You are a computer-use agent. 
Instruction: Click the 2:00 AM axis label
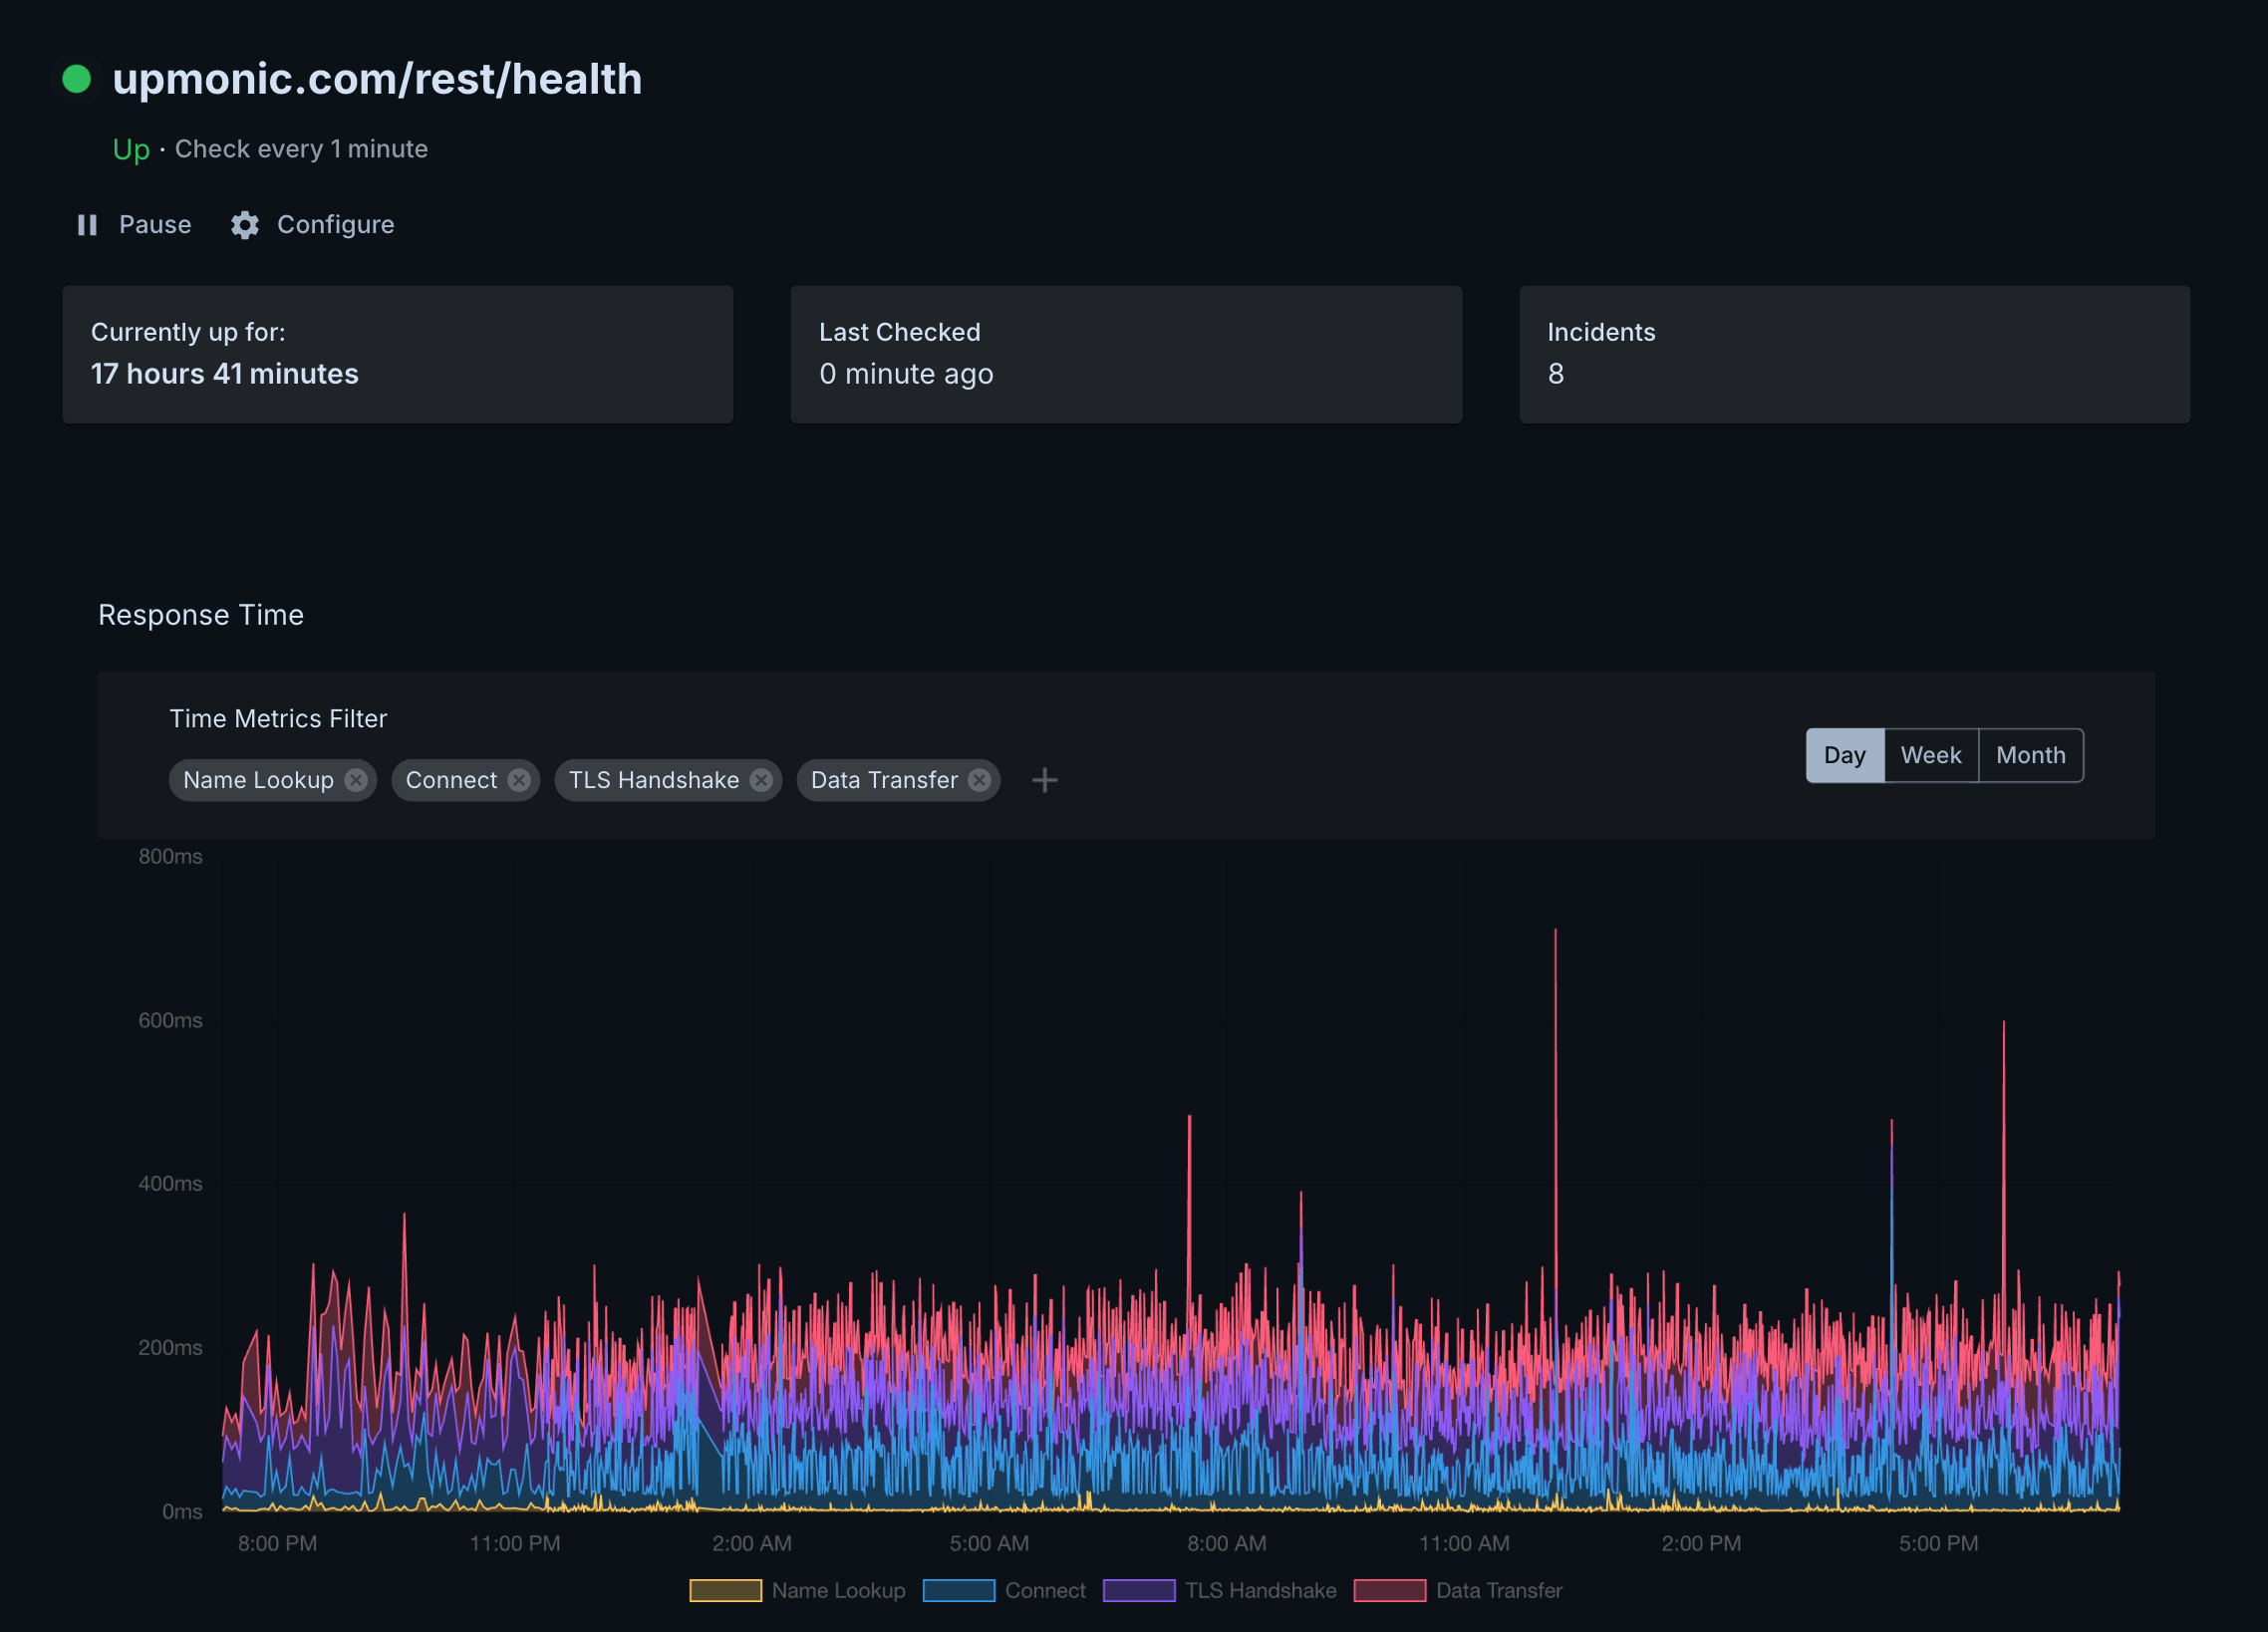(752, 1543)
